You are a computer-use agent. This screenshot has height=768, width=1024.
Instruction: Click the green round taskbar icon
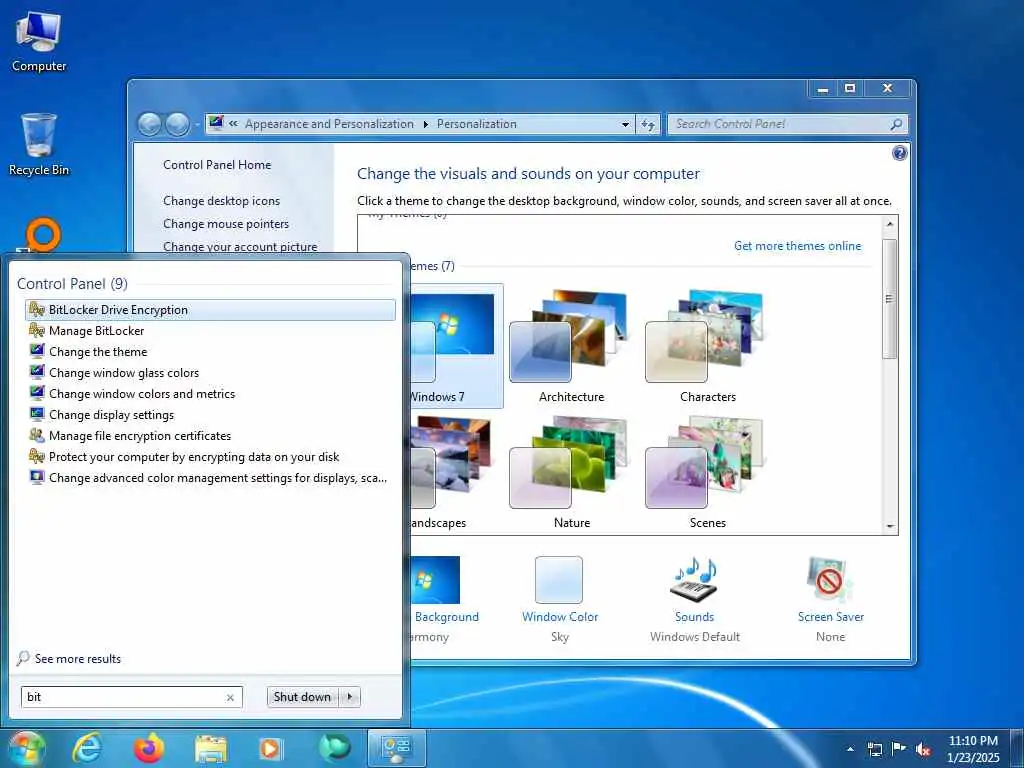(x=334, y=748)
